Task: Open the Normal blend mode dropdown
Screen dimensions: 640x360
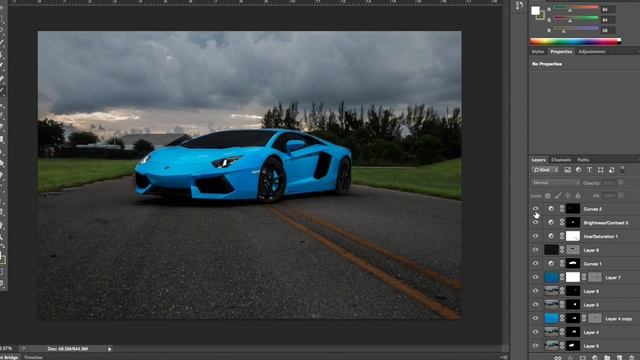Action: click(x=556, y=183)
